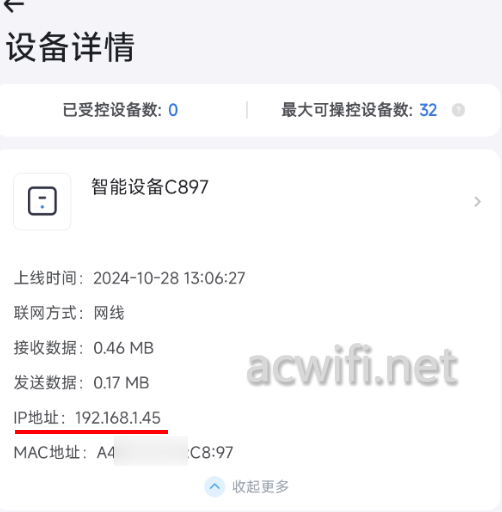Click the MAC address row
The image size is (502, 512).
pyautogui.click(x=123, y=452)
